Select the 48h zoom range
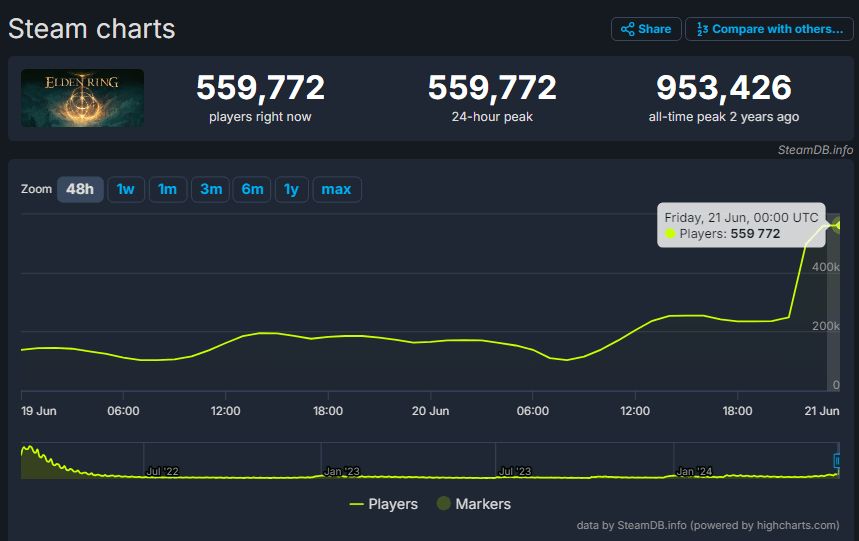The width and height of the screenshot is (859, 541). (80, 189)
